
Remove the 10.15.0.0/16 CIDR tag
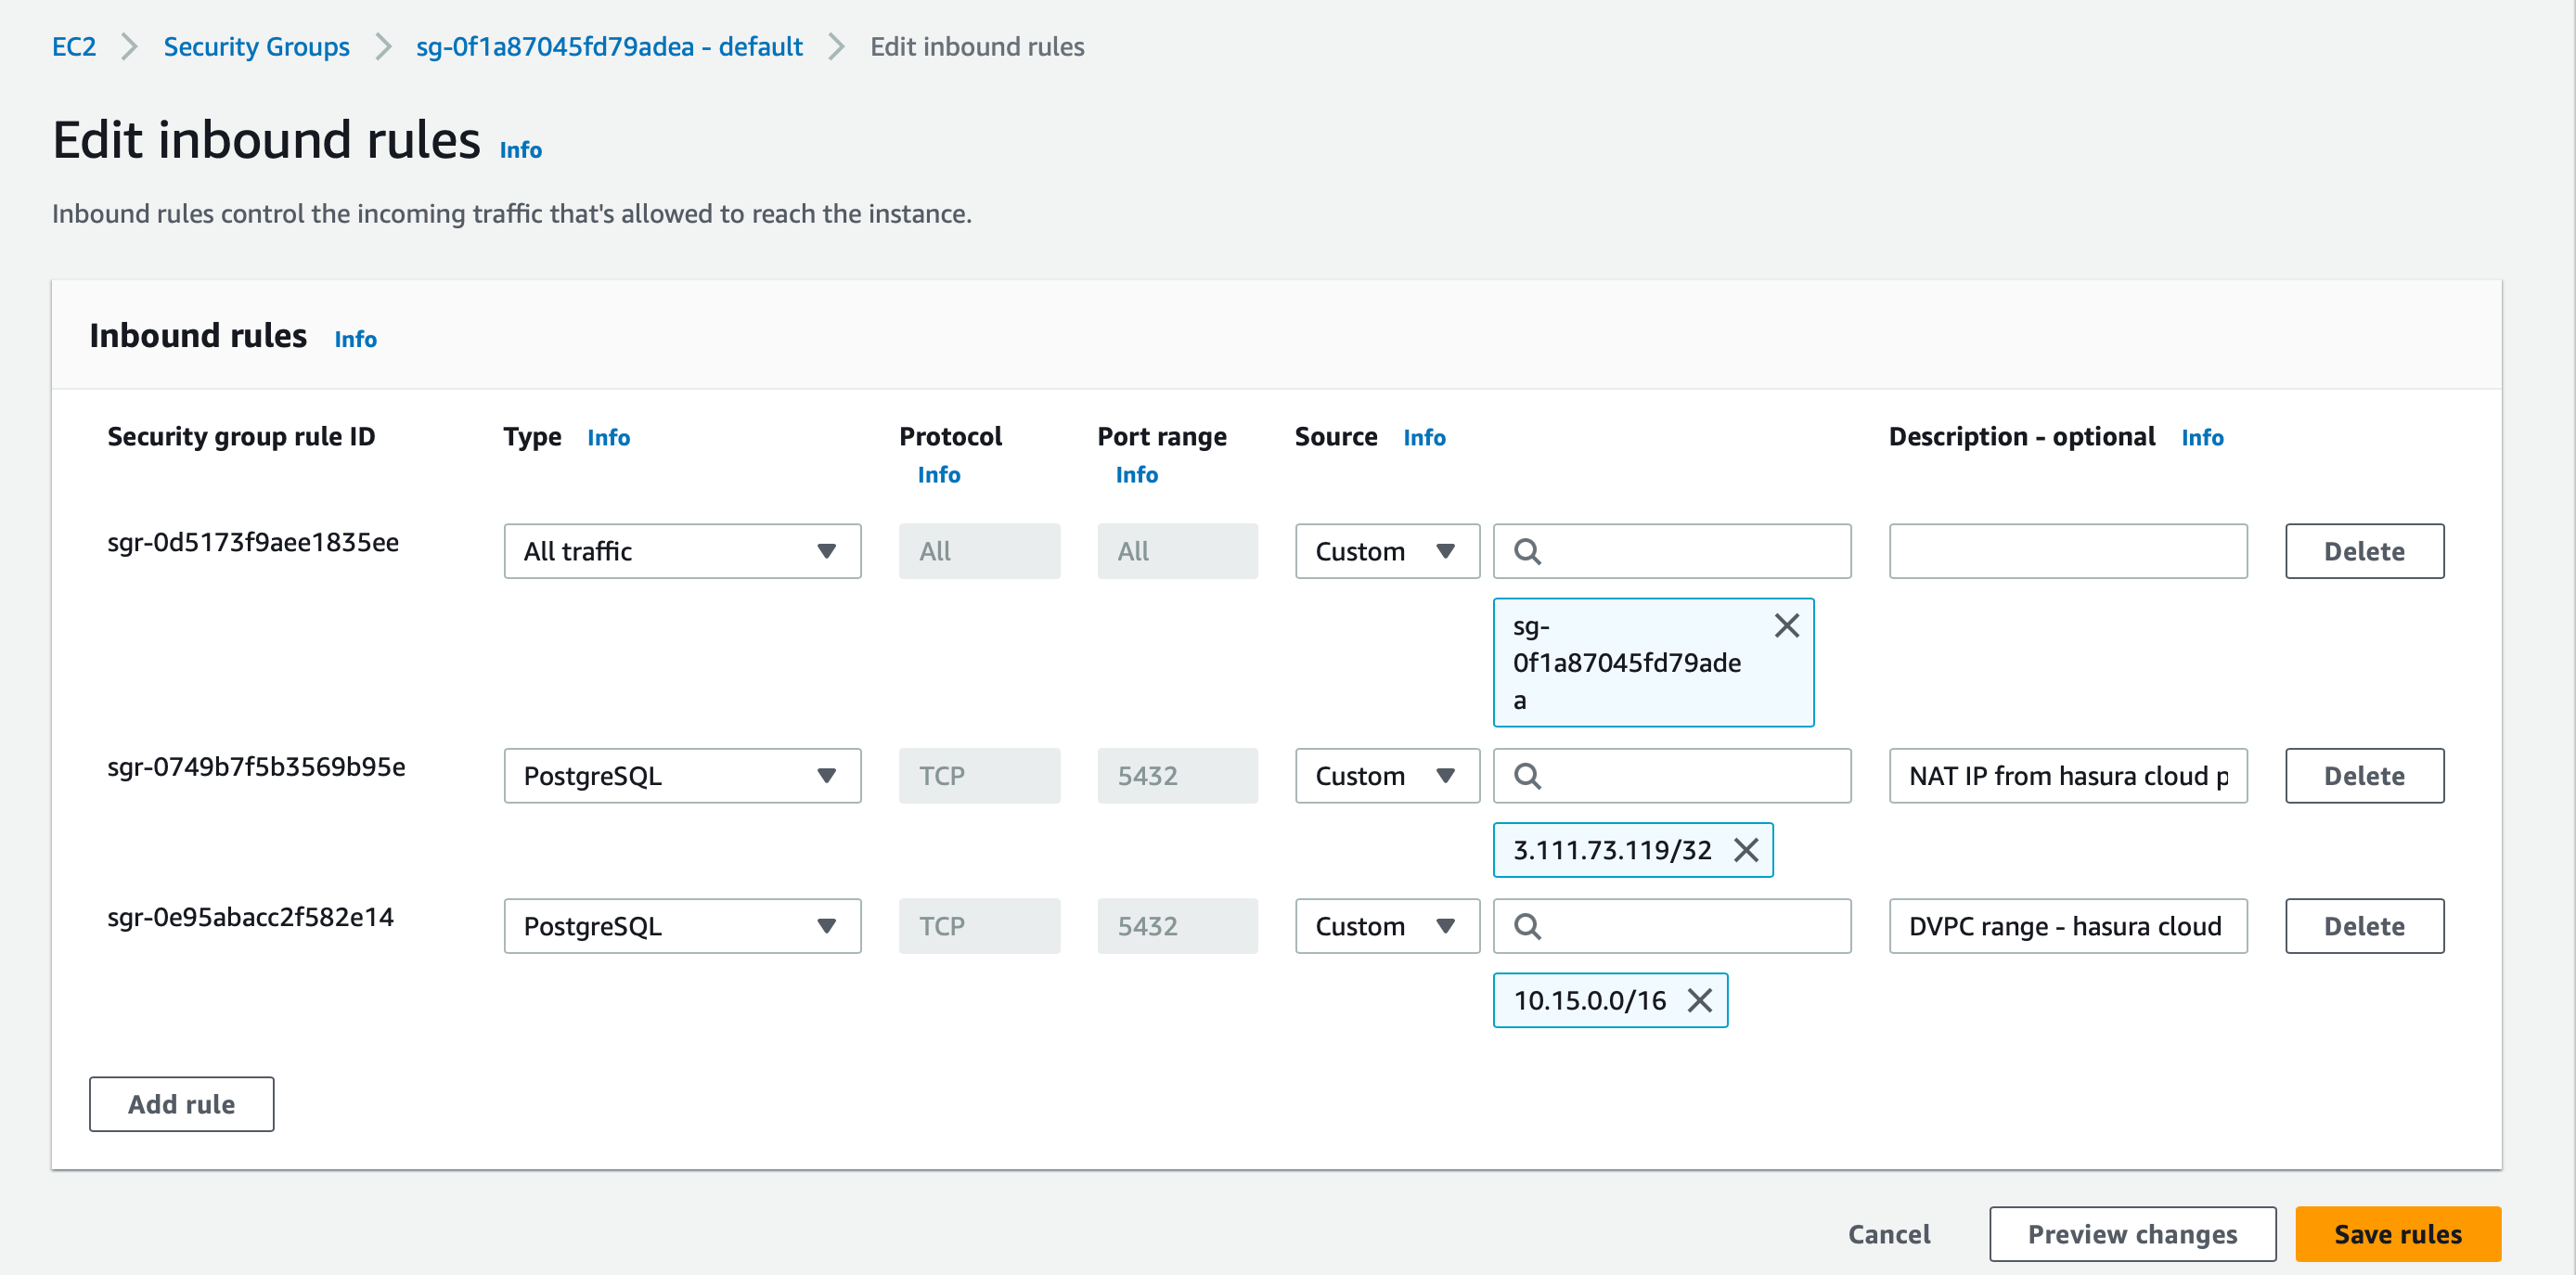point(1699,999)
